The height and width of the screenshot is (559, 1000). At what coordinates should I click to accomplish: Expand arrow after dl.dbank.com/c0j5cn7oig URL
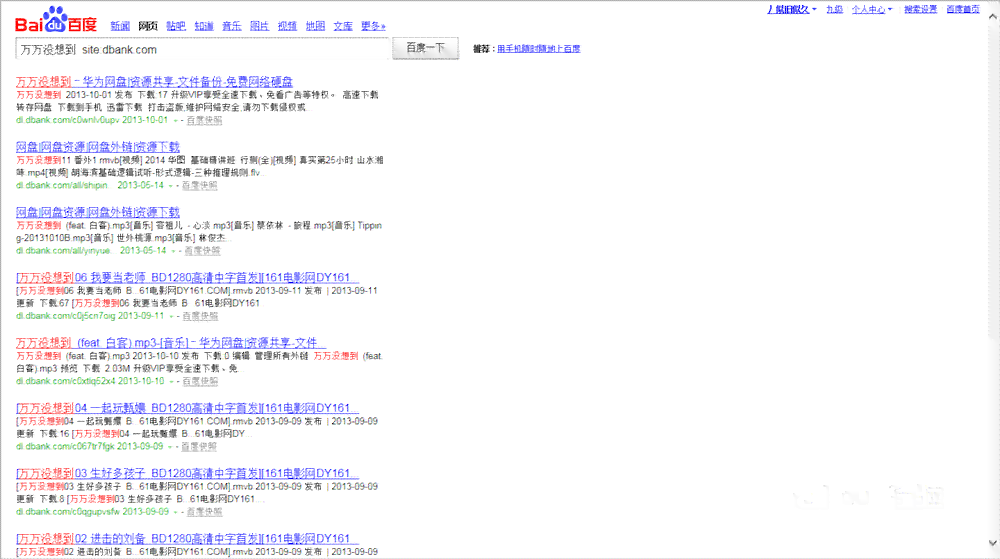coord(171,316)
